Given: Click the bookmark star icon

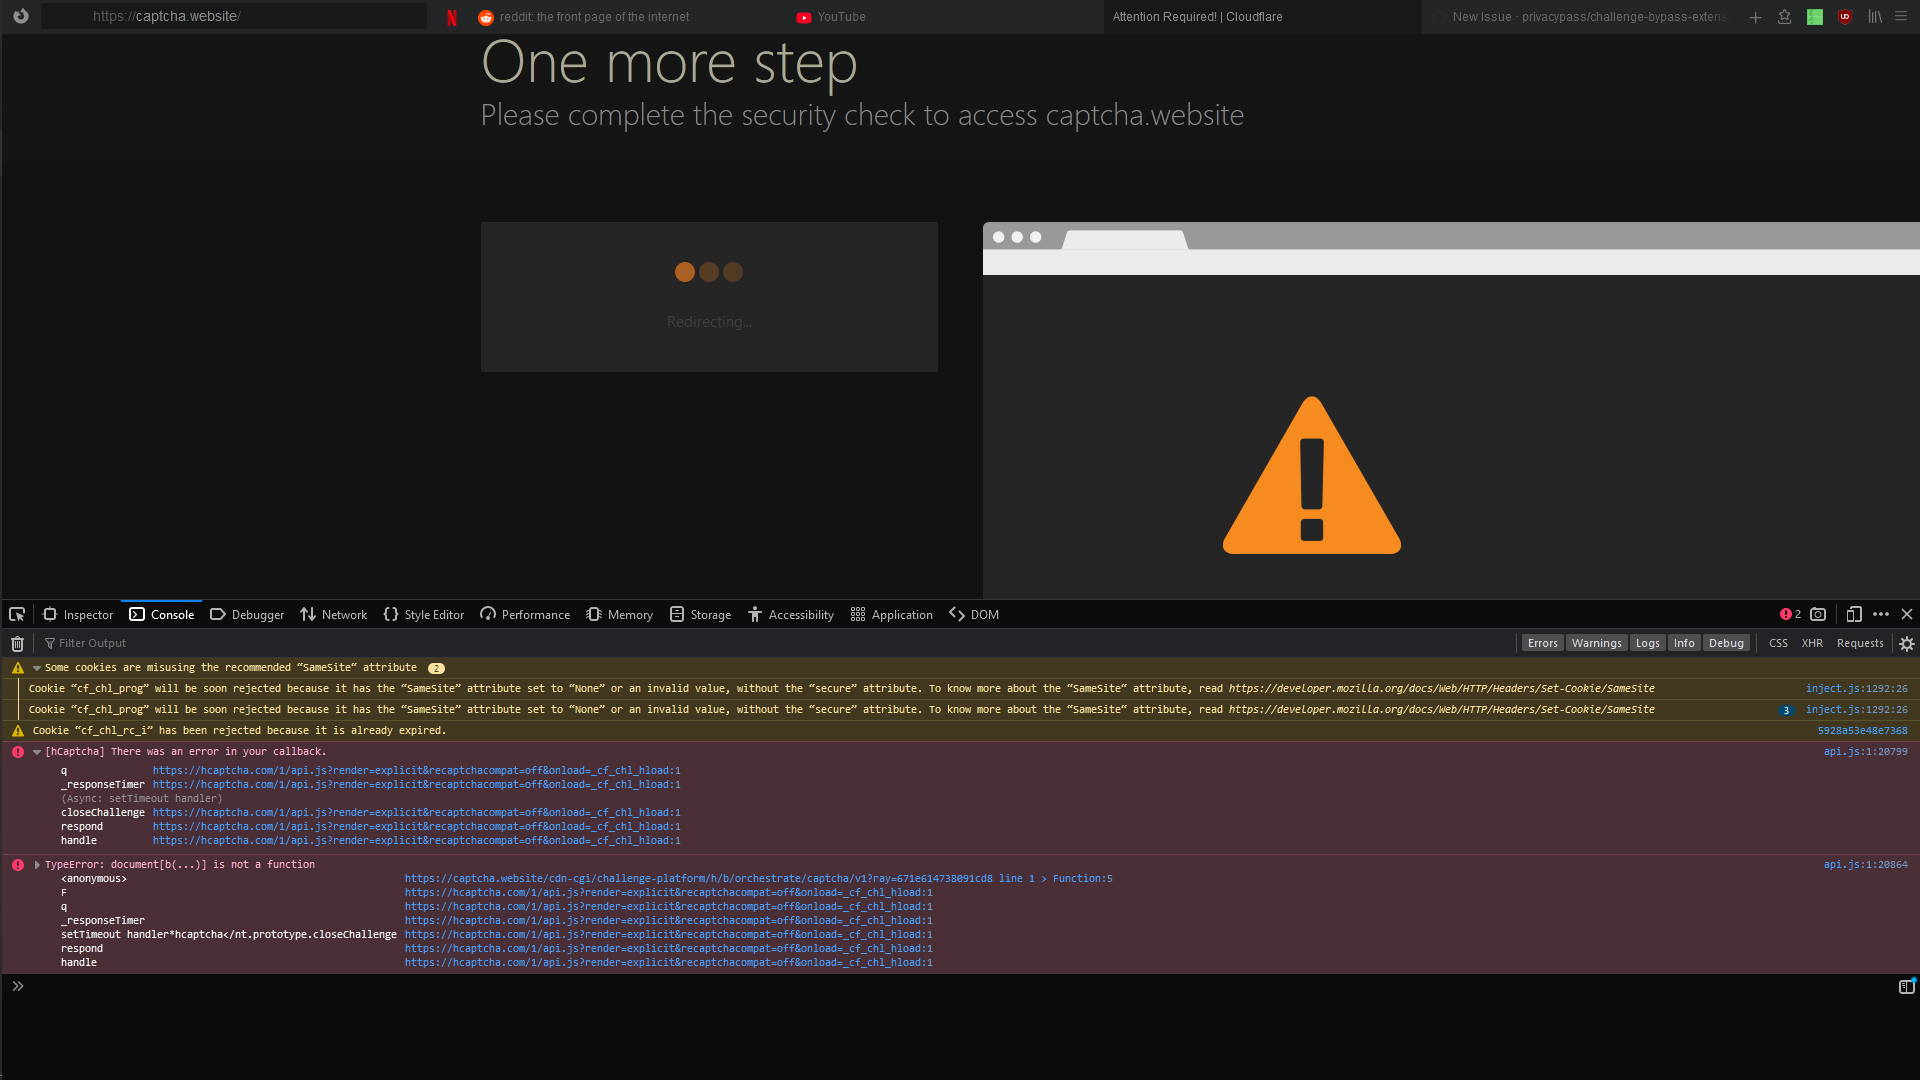Looking at the screenshot, I should pyautogui.click(x=1784, y=17).
